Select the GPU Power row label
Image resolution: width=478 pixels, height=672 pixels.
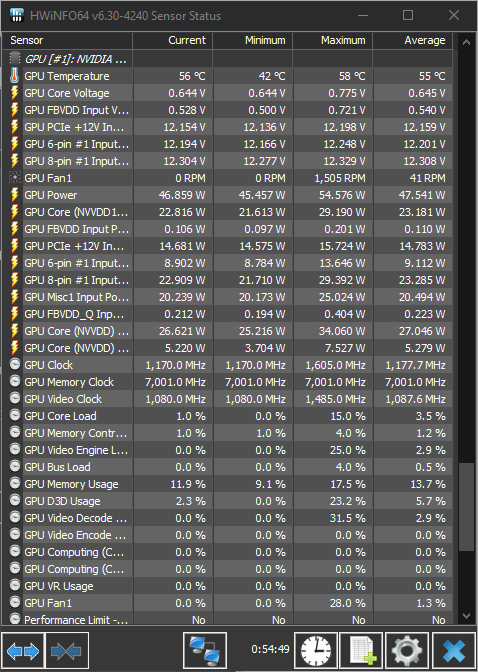51,195
